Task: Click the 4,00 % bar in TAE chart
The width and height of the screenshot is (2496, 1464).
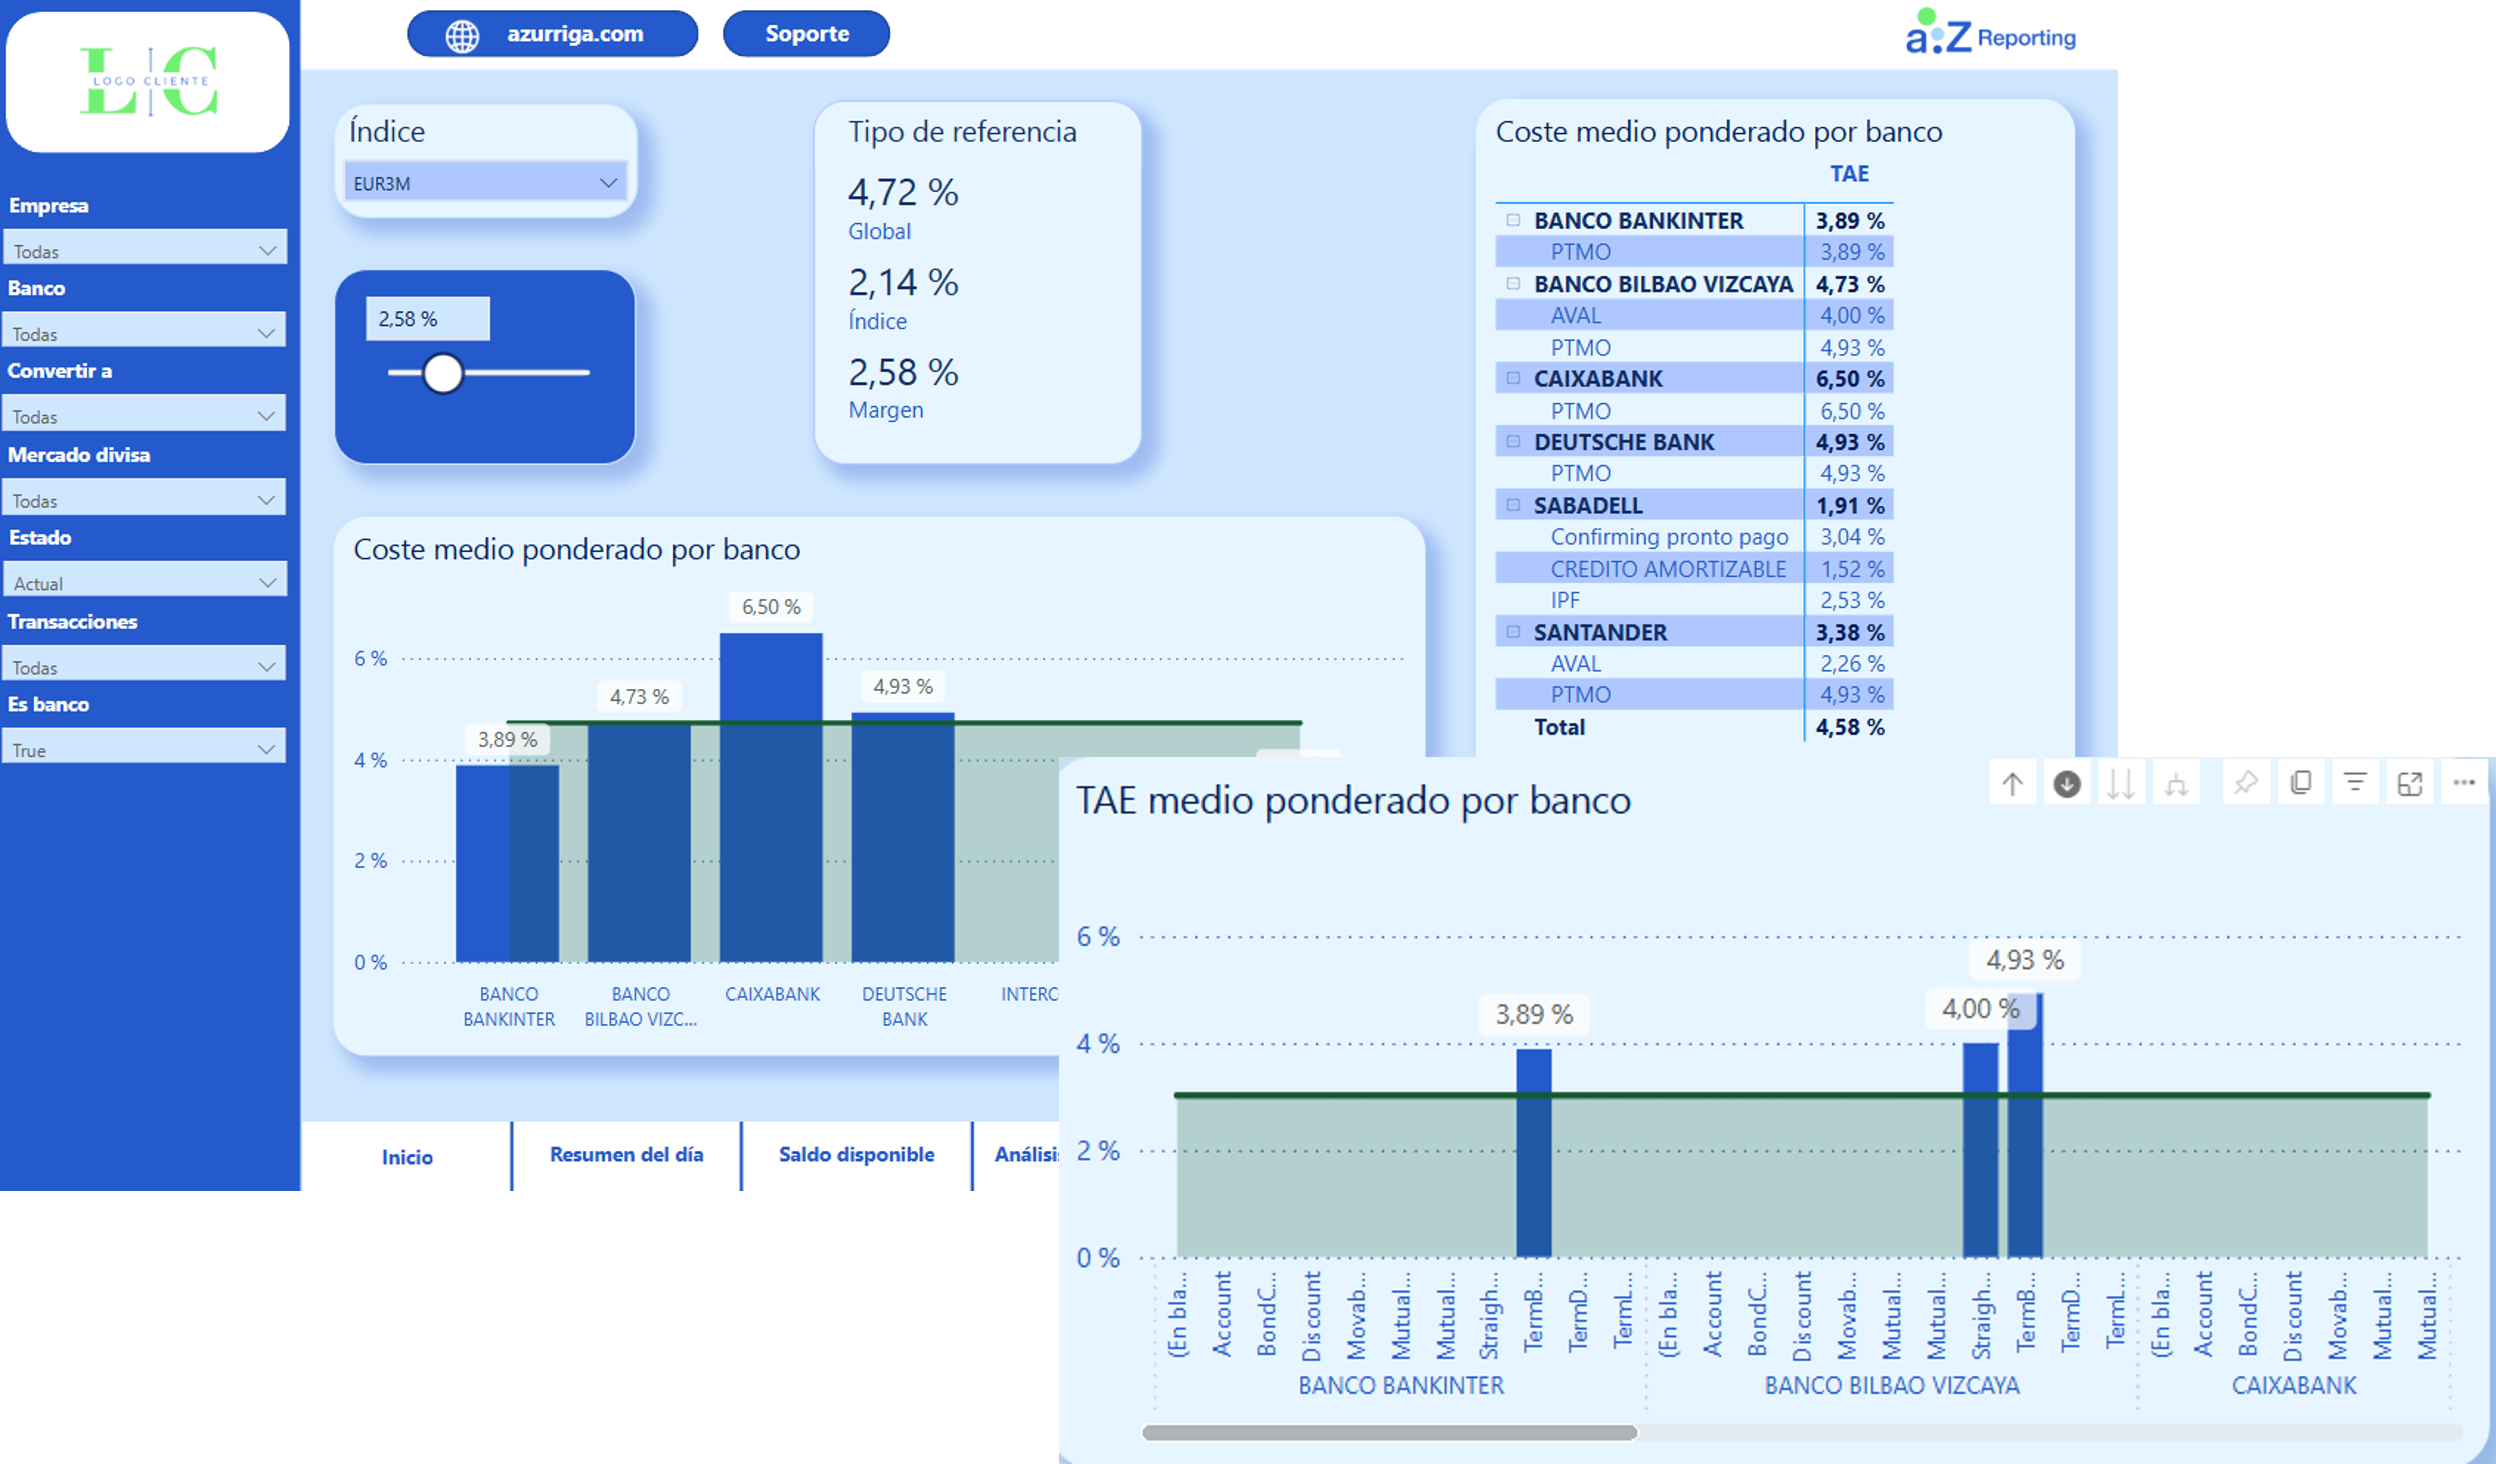Action: 1980,1150
